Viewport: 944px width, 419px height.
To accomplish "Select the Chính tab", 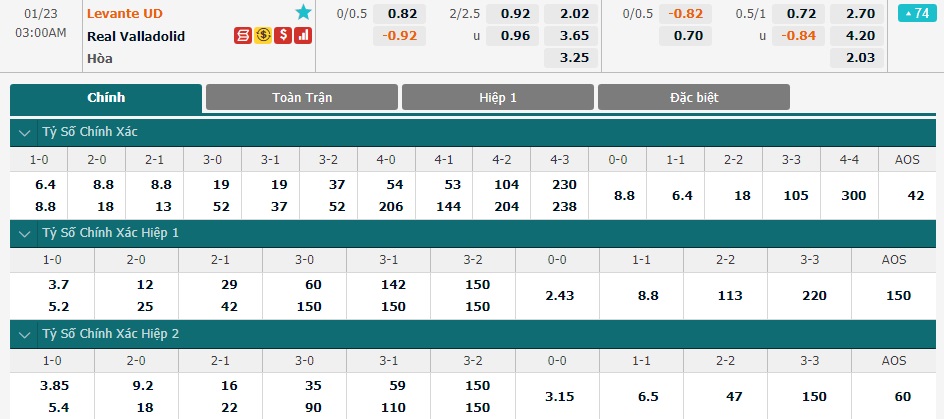I will click(x=106, y=98).
